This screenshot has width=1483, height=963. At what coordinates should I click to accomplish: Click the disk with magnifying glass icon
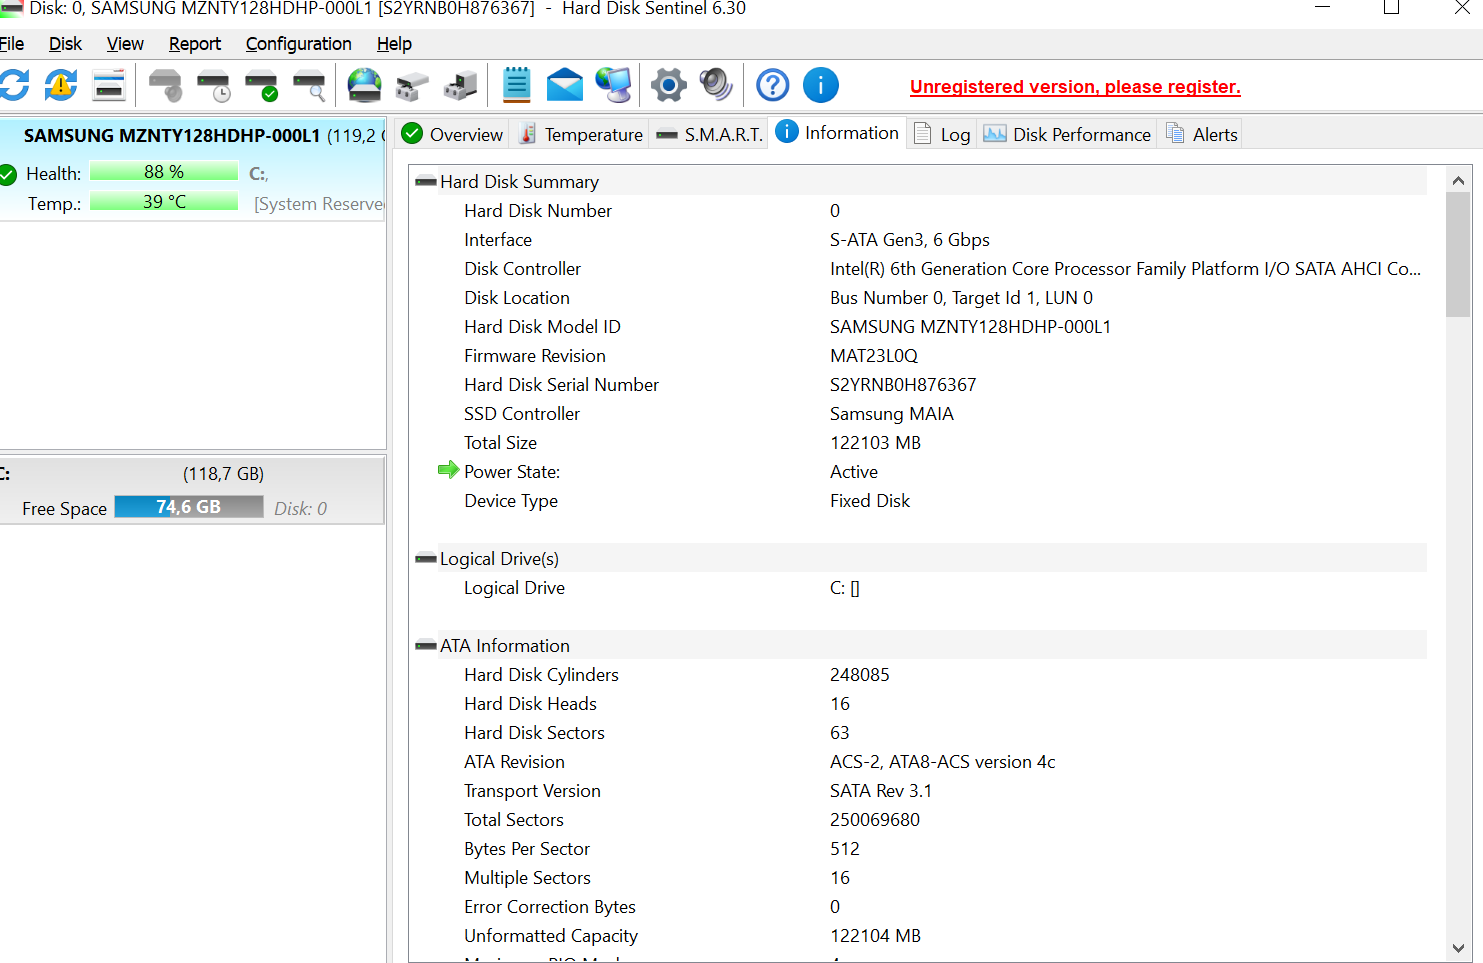(309, 86)
